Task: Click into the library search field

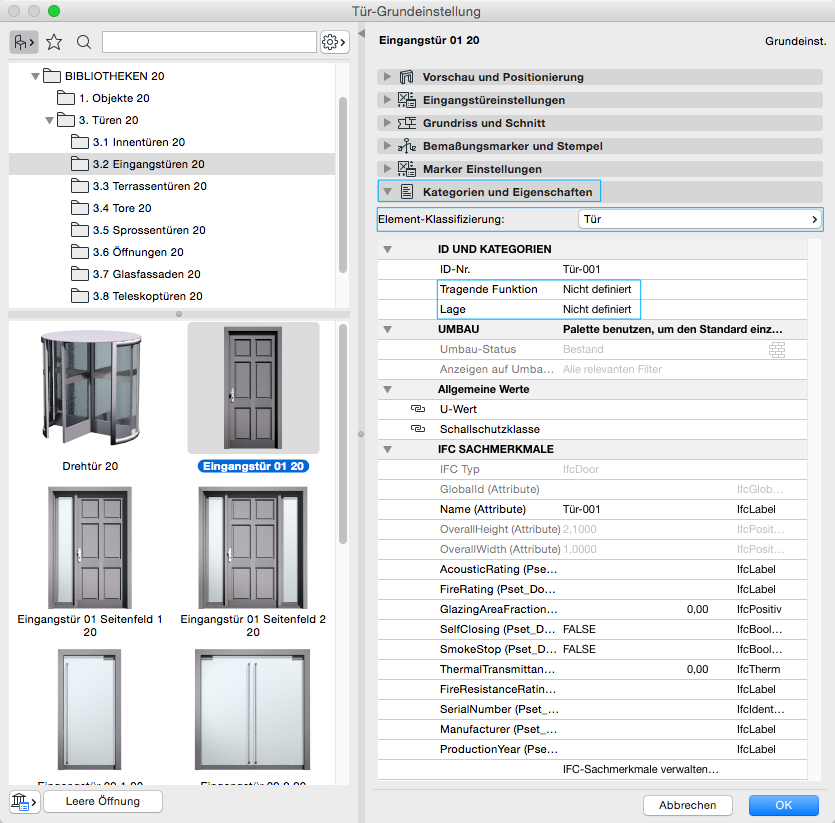Action: coord(209,42)
